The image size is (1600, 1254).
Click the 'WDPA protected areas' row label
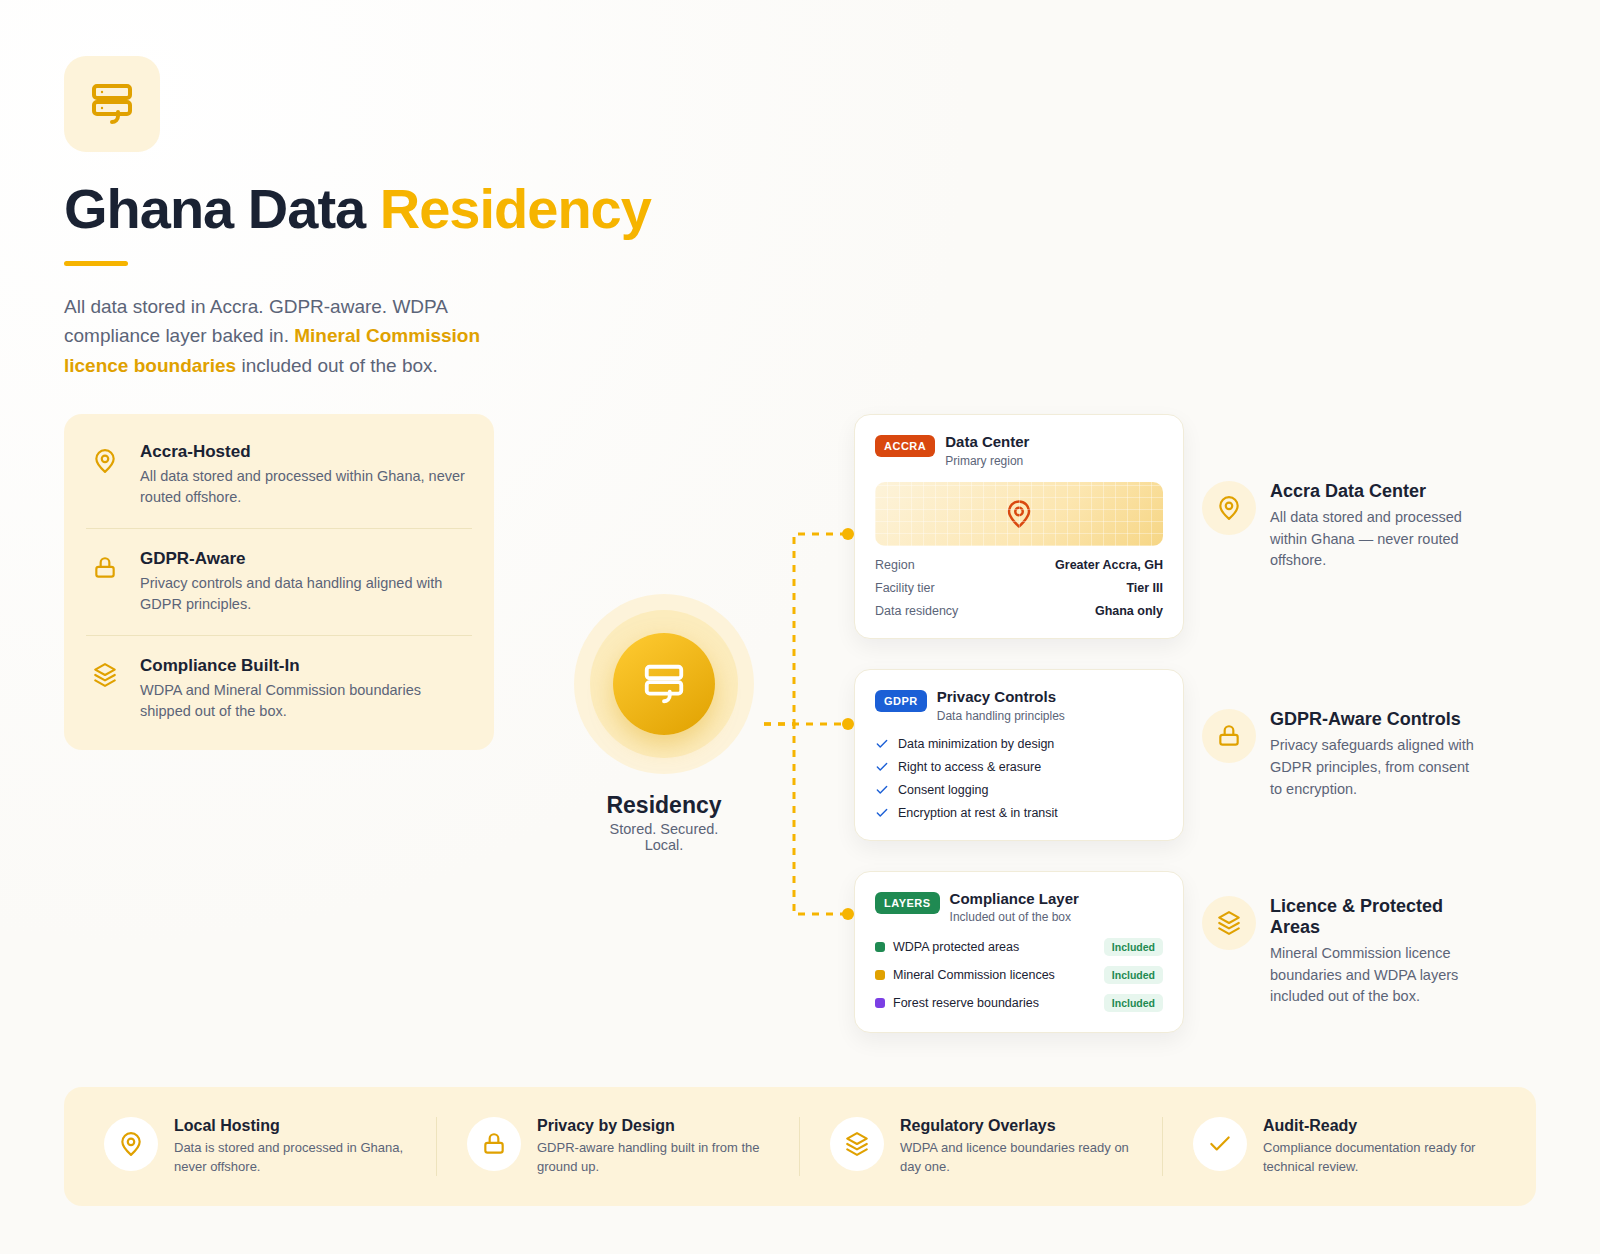click(956, 947)
